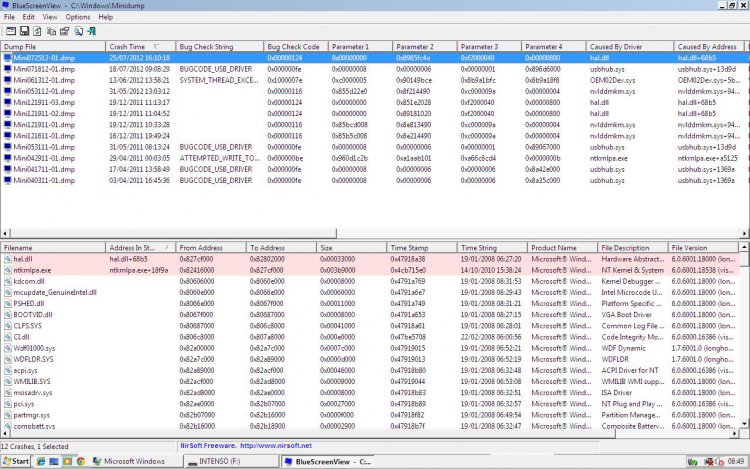Sort by Crash Time column header
The height and width of the screenshot is (469, 750).
pos(141,46)
